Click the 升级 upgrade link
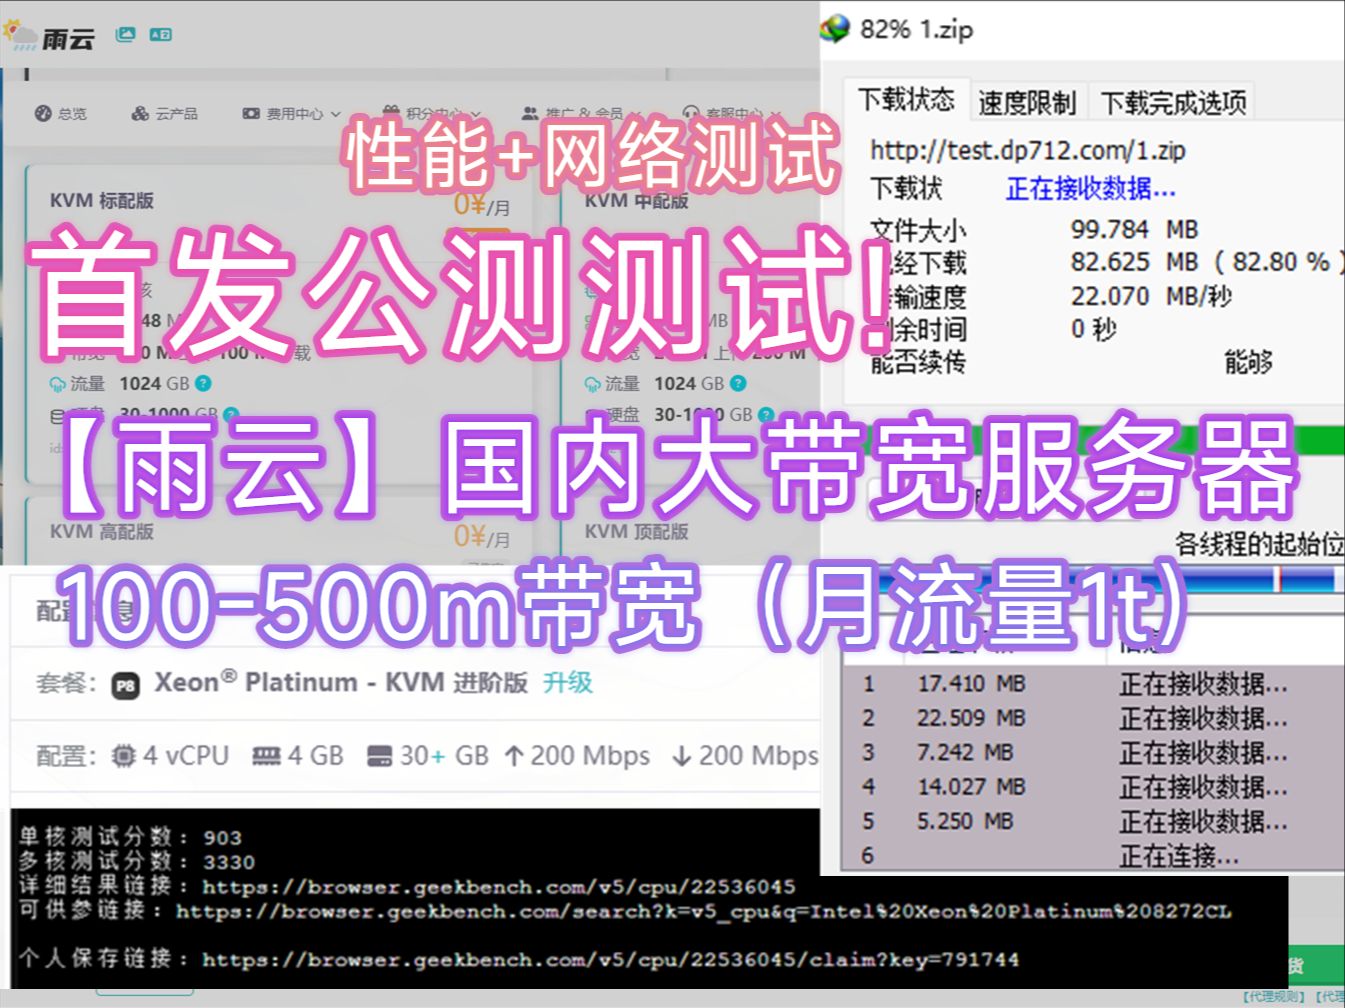This screenshot has height=1008, width=1345. 568,683
